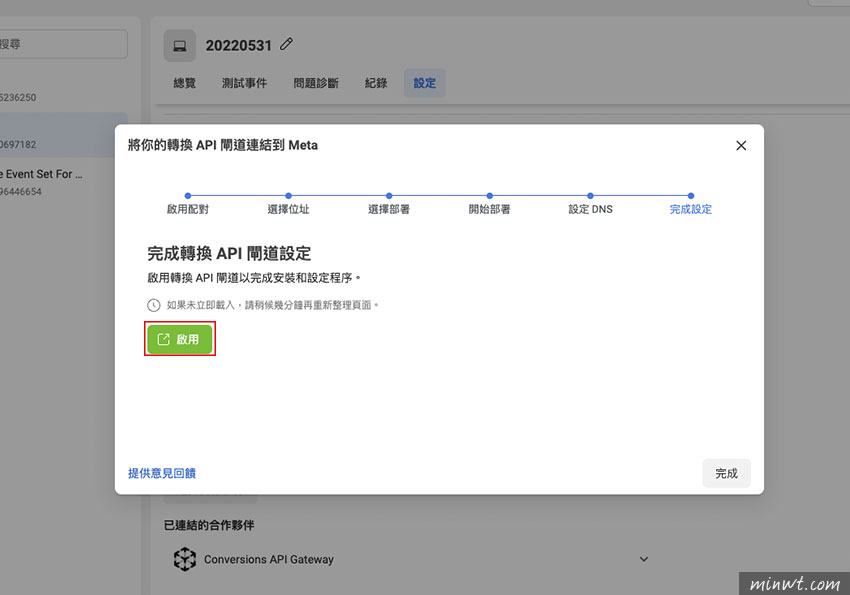Click the 已連結的合作夥伴 section heading

point(209,525)
